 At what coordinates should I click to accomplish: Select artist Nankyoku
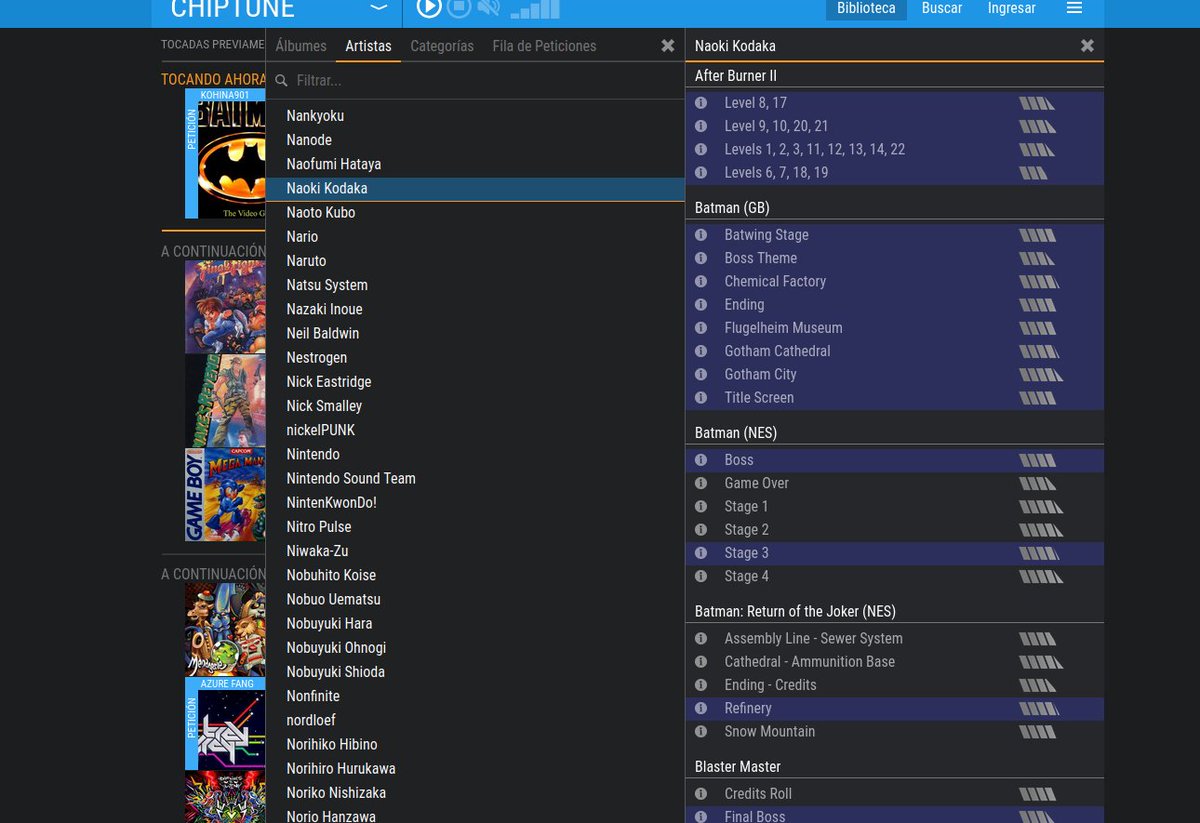[x=315, y=116]
